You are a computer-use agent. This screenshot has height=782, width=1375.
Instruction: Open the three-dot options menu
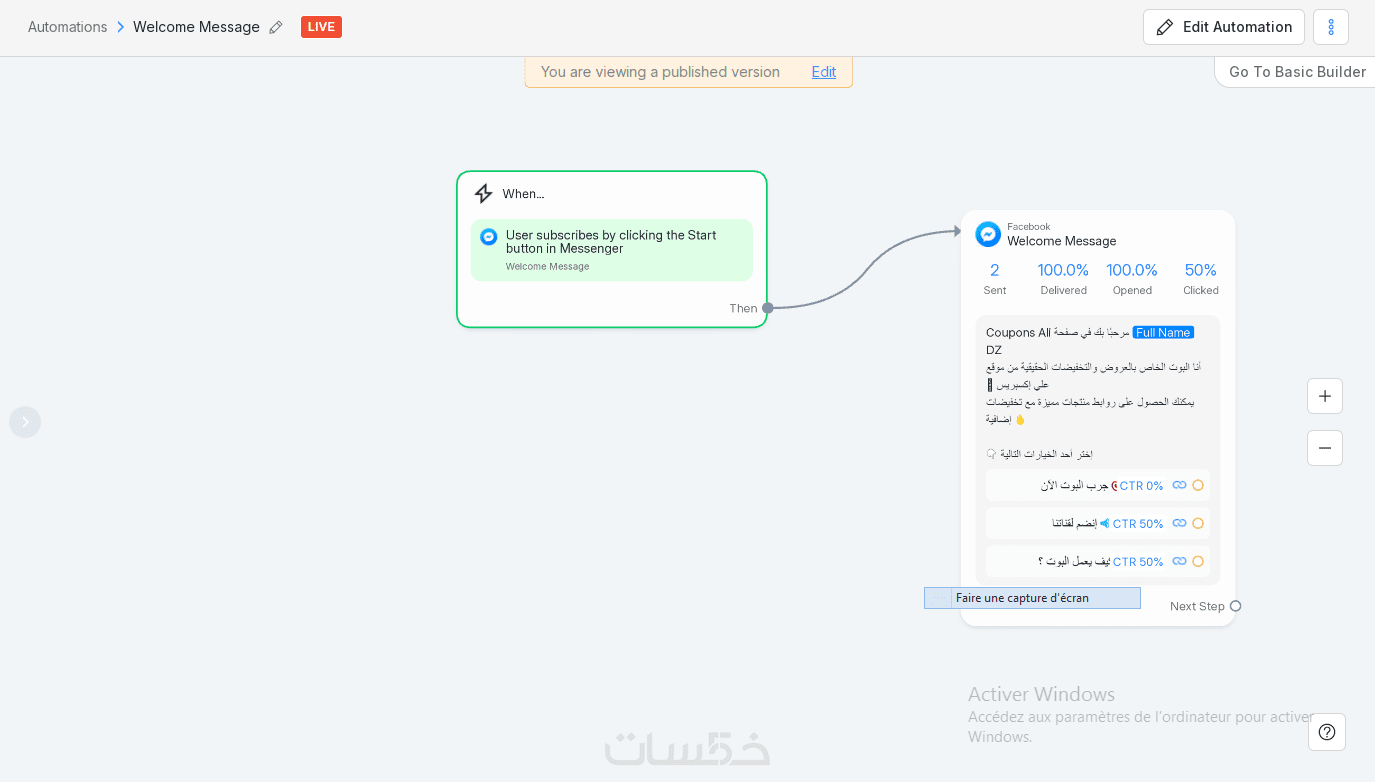click(1330, 27)
